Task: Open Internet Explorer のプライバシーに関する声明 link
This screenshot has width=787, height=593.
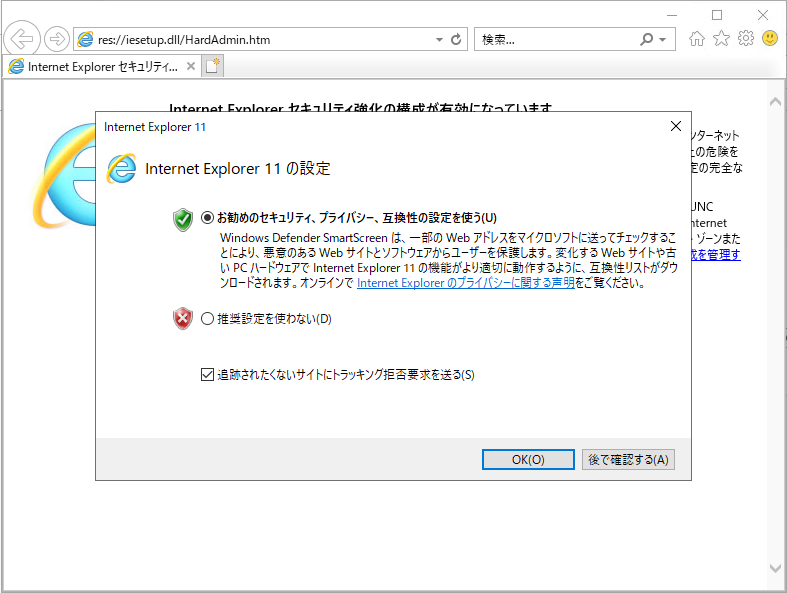Action: click(466, 283)
